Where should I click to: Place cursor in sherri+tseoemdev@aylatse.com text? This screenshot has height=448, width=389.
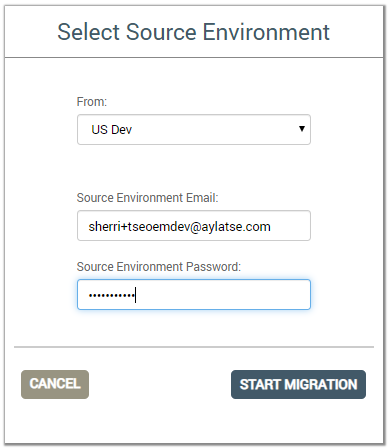click(179, 227)
